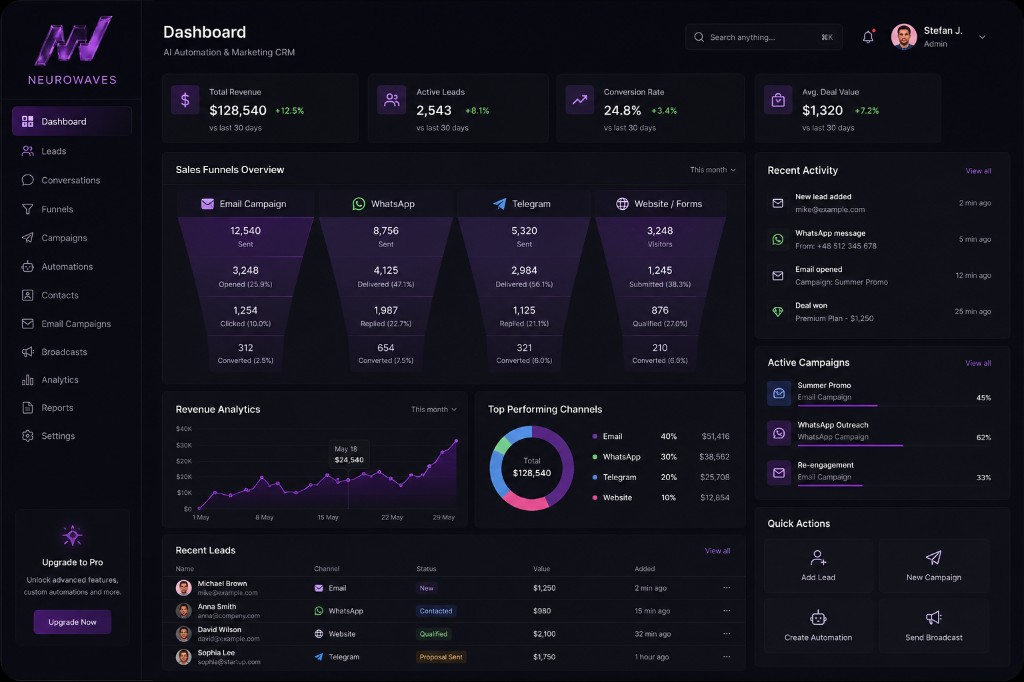This screenshot has height=682, width=1024.
Task: Click the Deal won diamond icon
Action: click(778, 312)
